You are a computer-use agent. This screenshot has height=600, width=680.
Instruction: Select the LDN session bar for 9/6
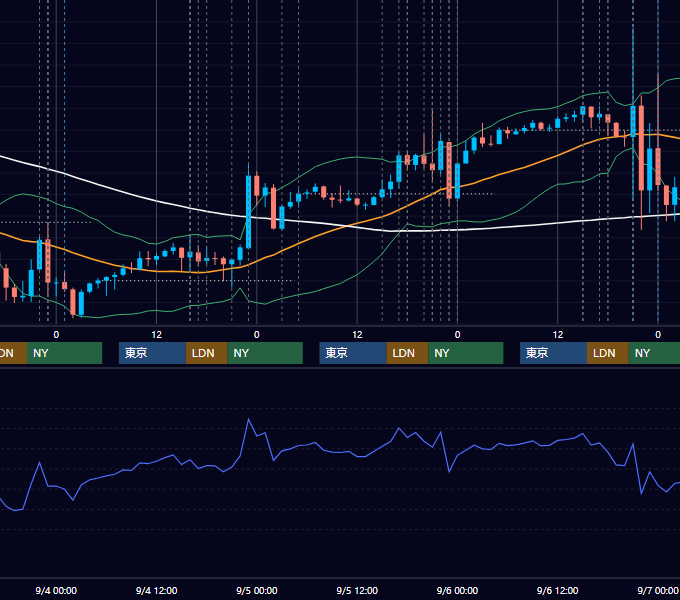pos(608,353)
